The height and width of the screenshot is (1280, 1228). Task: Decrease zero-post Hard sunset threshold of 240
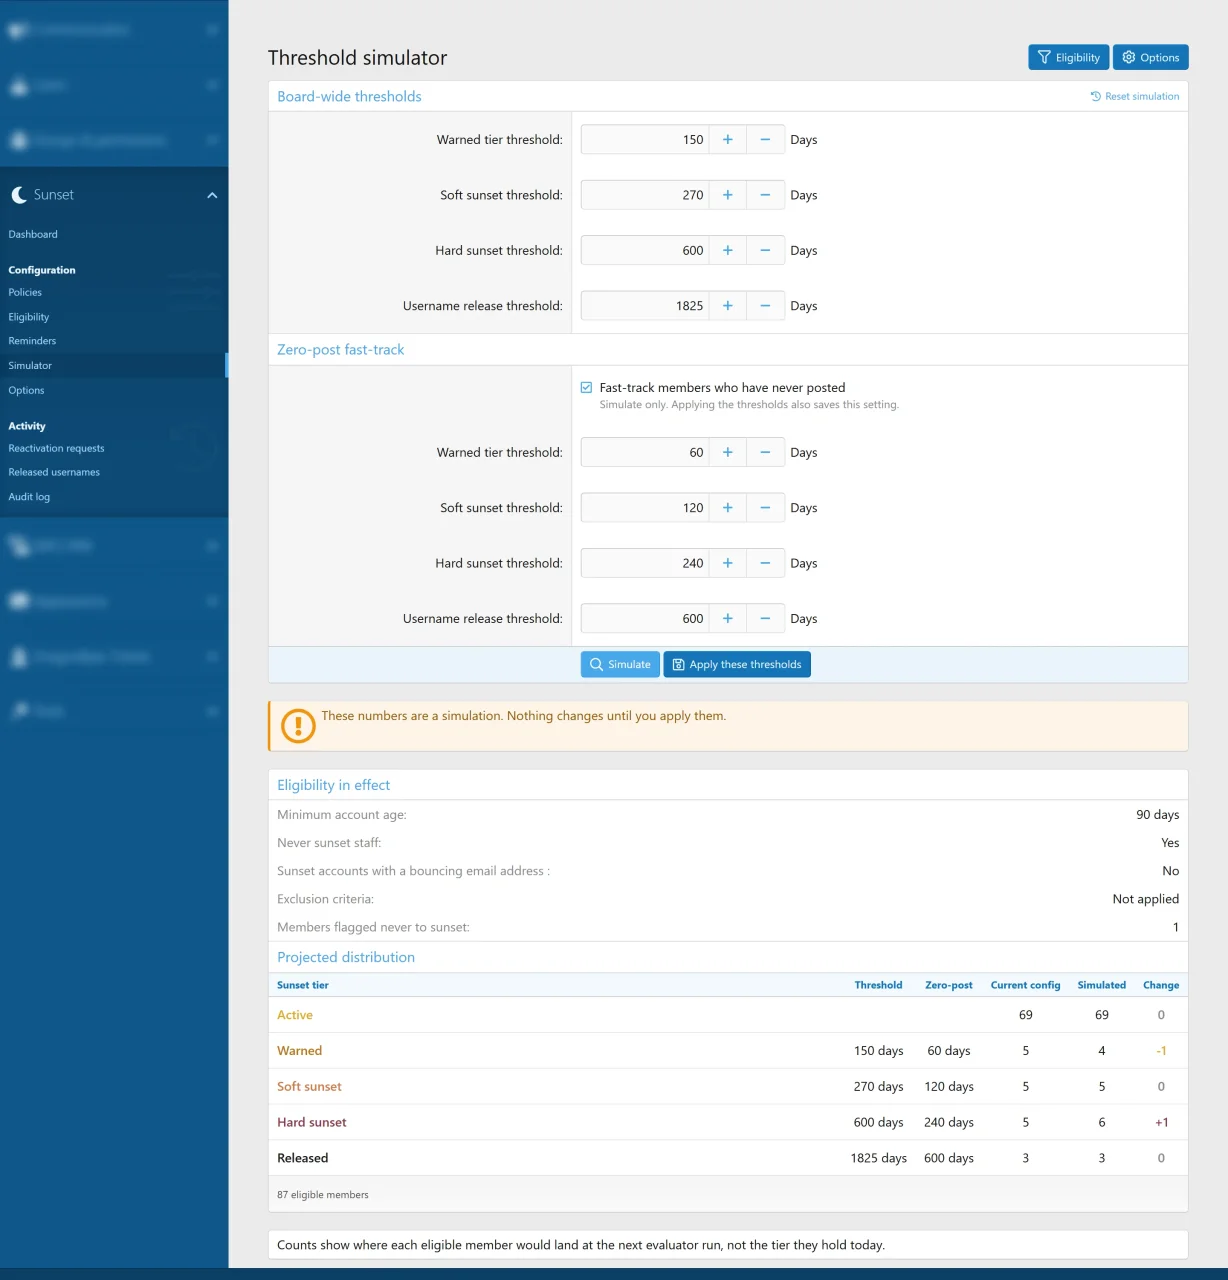[x=765, y=564]
